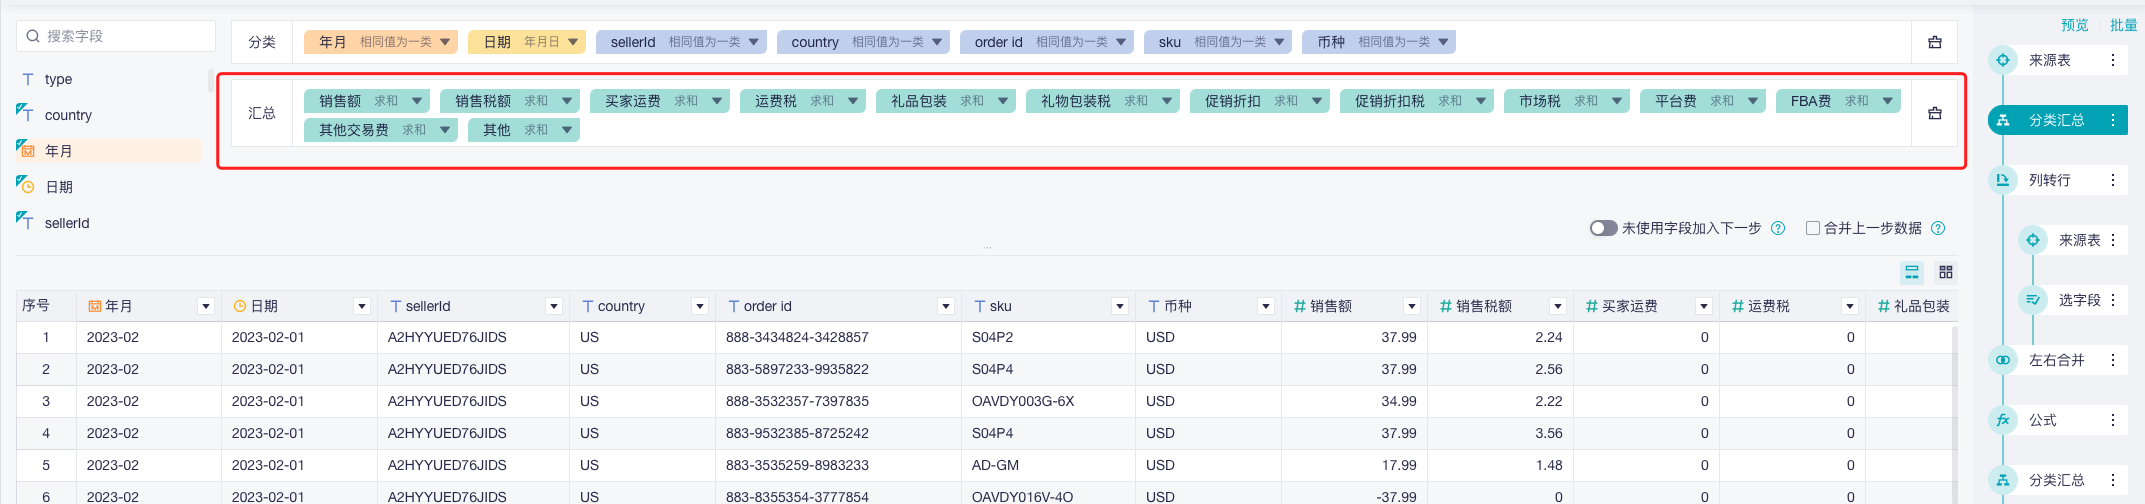Viewport: 2145px width, 504px height.
Task: Clear fields icon in 分类 row
Action: [x=1934, y=42]
